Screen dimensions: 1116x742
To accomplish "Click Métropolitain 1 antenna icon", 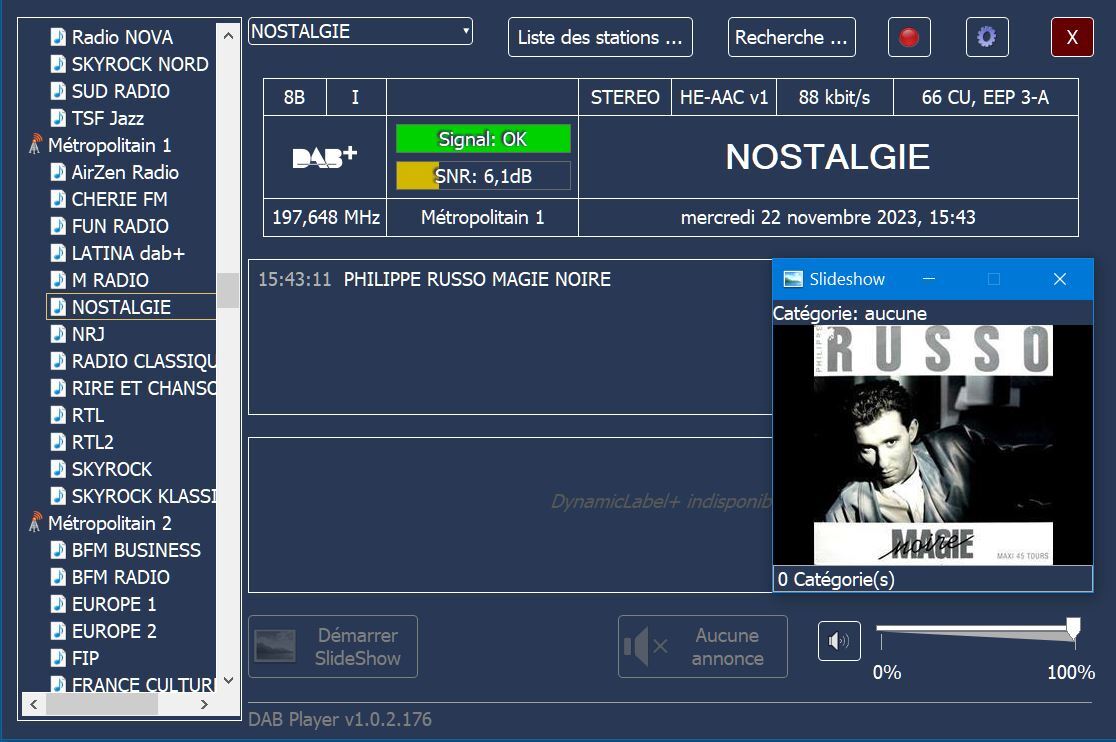I will pyautogui.click(x=35, y=145).
